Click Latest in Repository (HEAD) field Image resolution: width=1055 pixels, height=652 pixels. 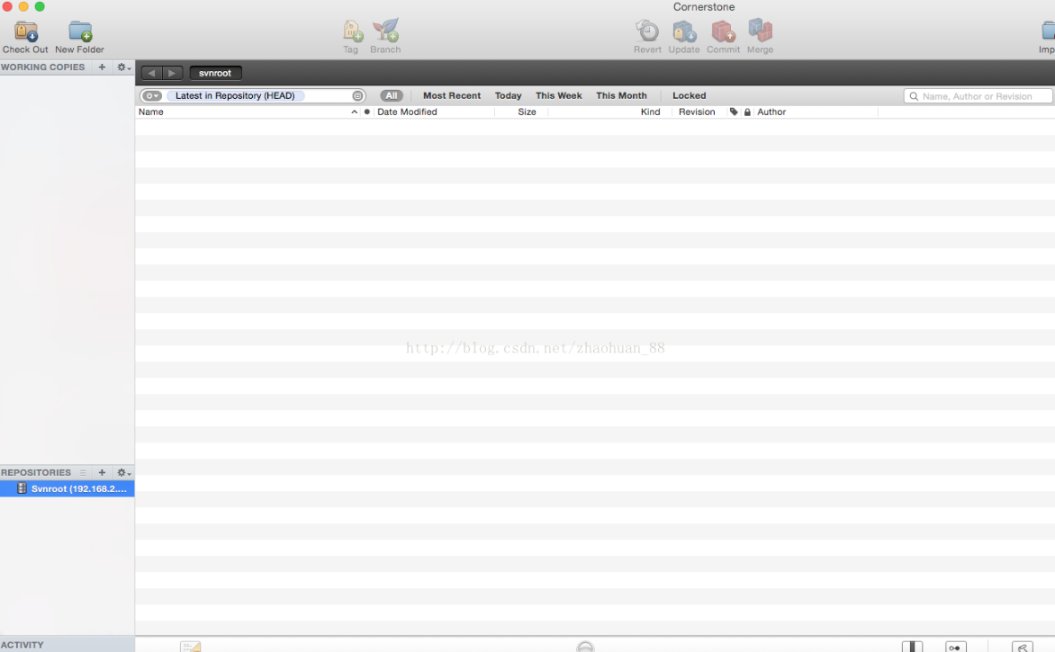click(x=235, y=96)
